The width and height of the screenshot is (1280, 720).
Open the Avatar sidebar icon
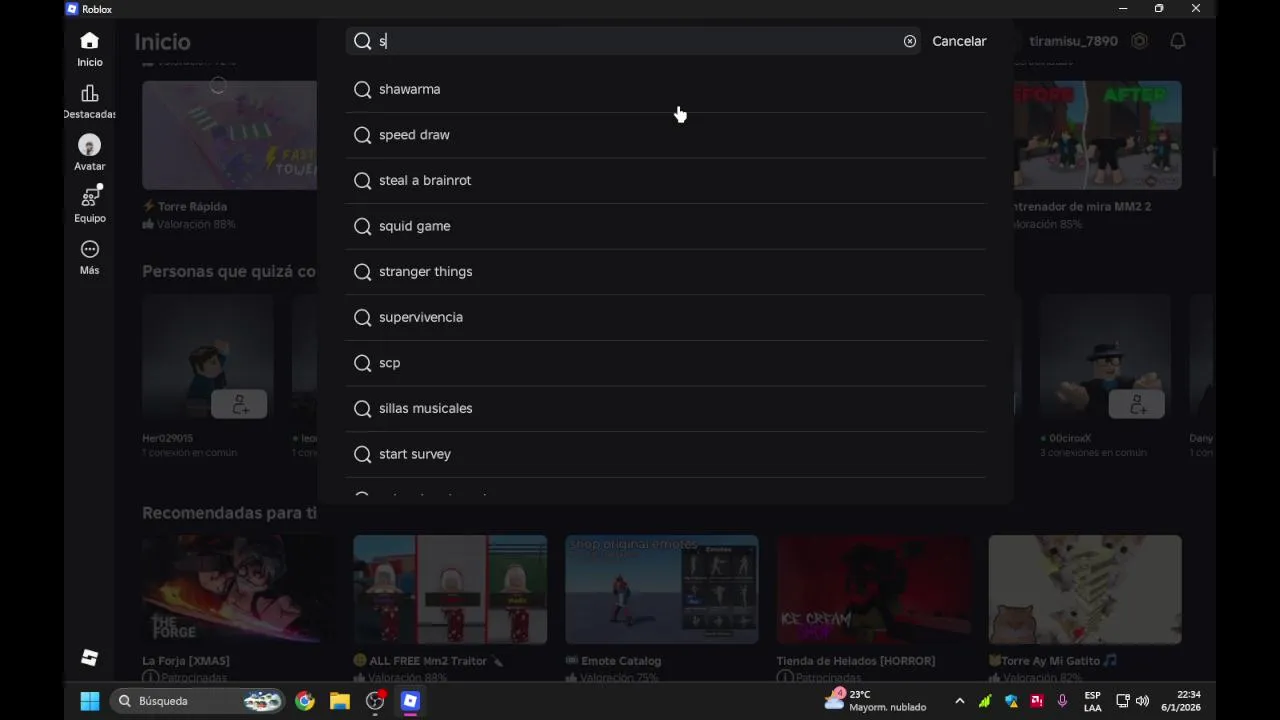pyautogui.click(x=90, y=145)
